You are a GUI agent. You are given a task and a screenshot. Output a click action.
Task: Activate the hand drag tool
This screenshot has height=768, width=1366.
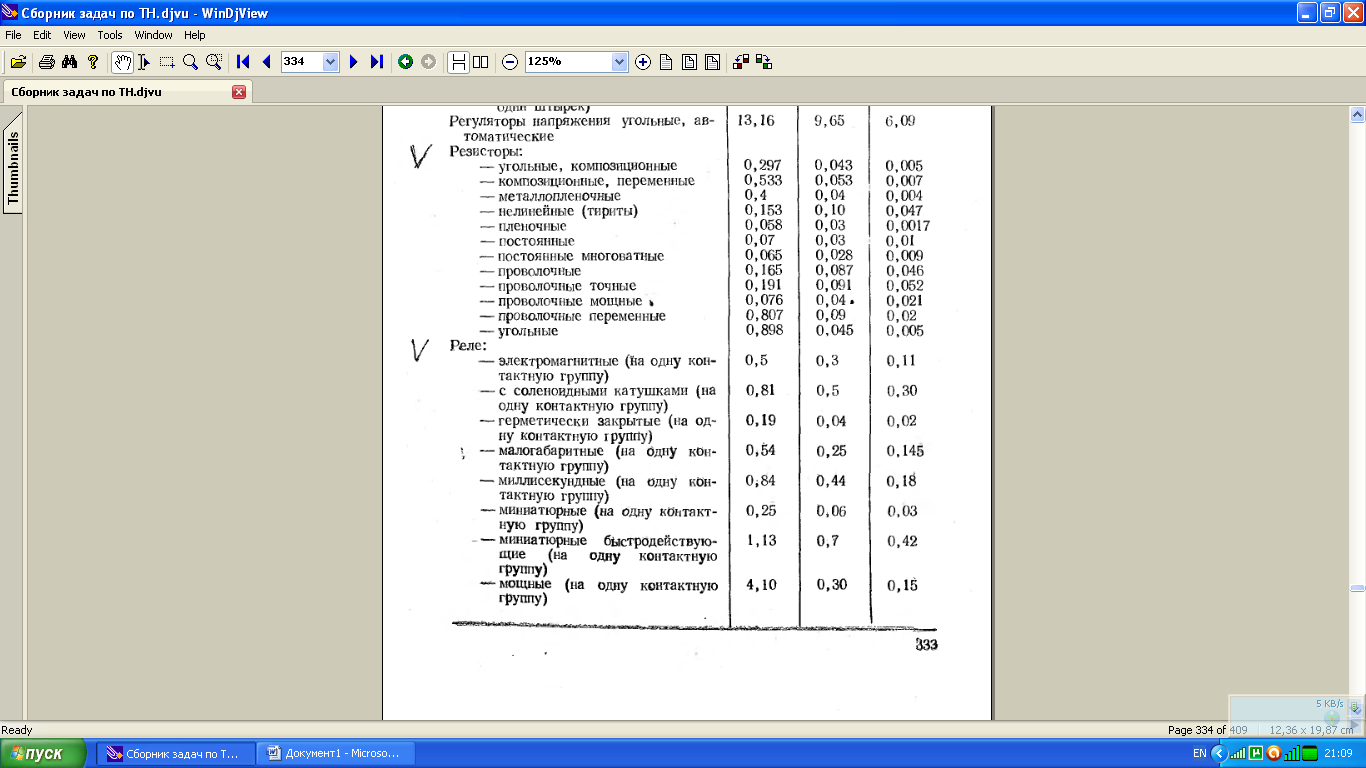(x=121, y=62)
